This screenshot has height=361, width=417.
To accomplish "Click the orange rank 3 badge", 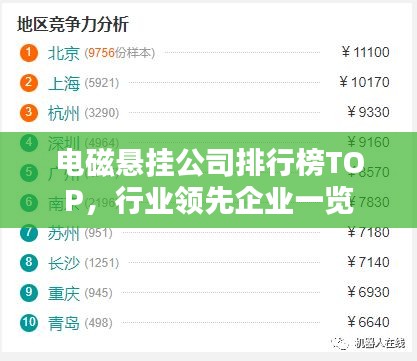I will pyautogui.click(x=29, y=113).
